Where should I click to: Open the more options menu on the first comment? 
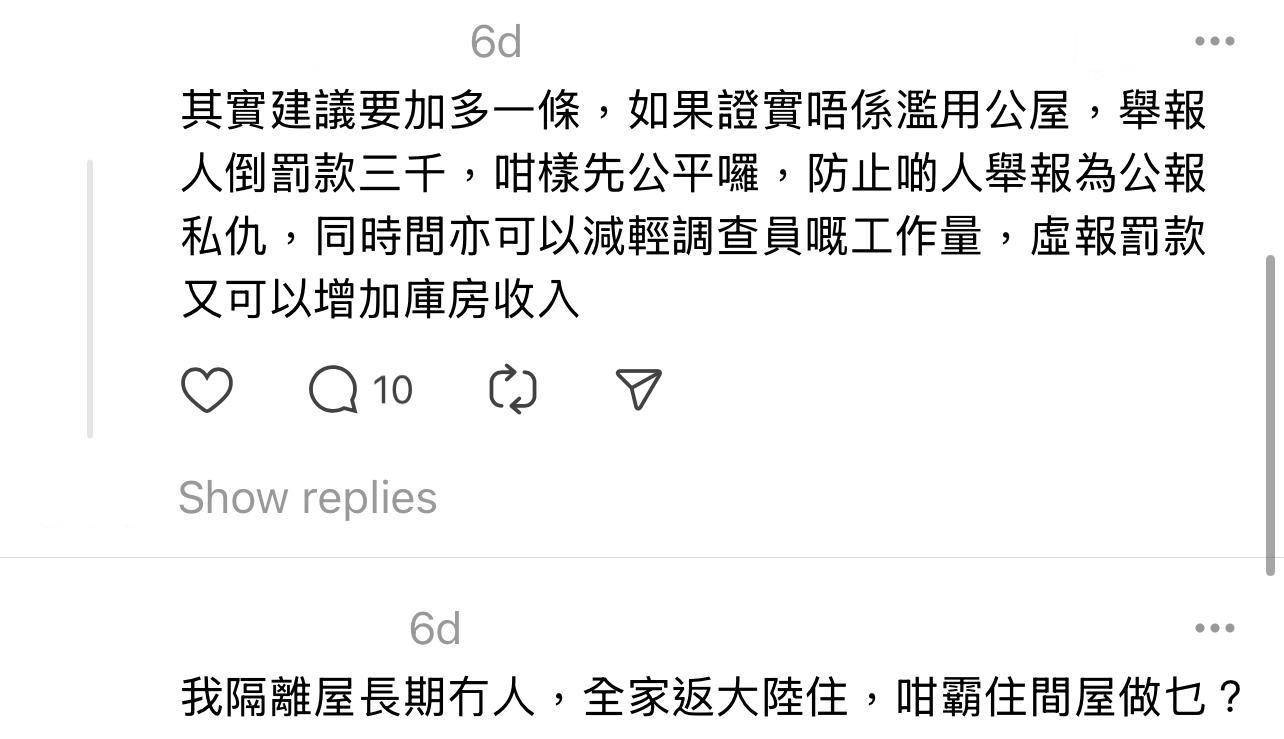pos(1215,41)
